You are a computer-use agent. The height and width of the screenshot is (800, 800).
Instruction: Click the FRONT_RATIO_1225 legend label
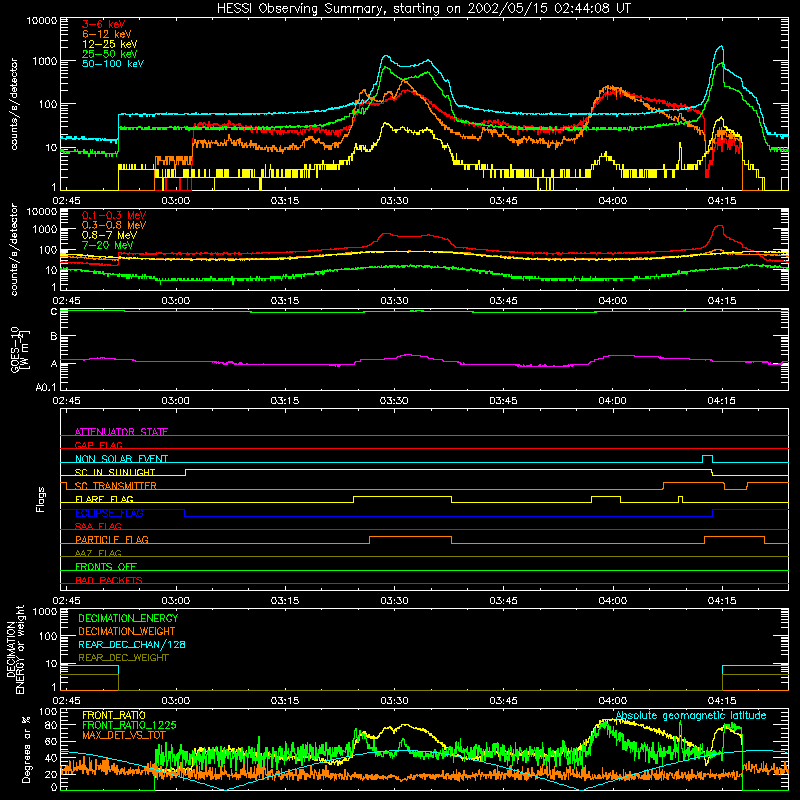pos(129,725)
